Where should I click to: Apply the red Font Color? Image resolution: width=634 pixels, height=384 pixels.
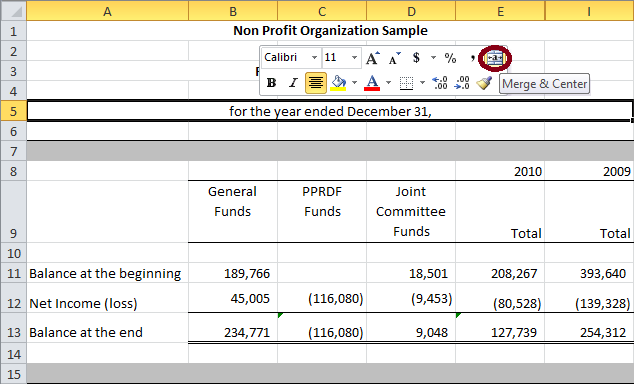(x=372, y=83)
